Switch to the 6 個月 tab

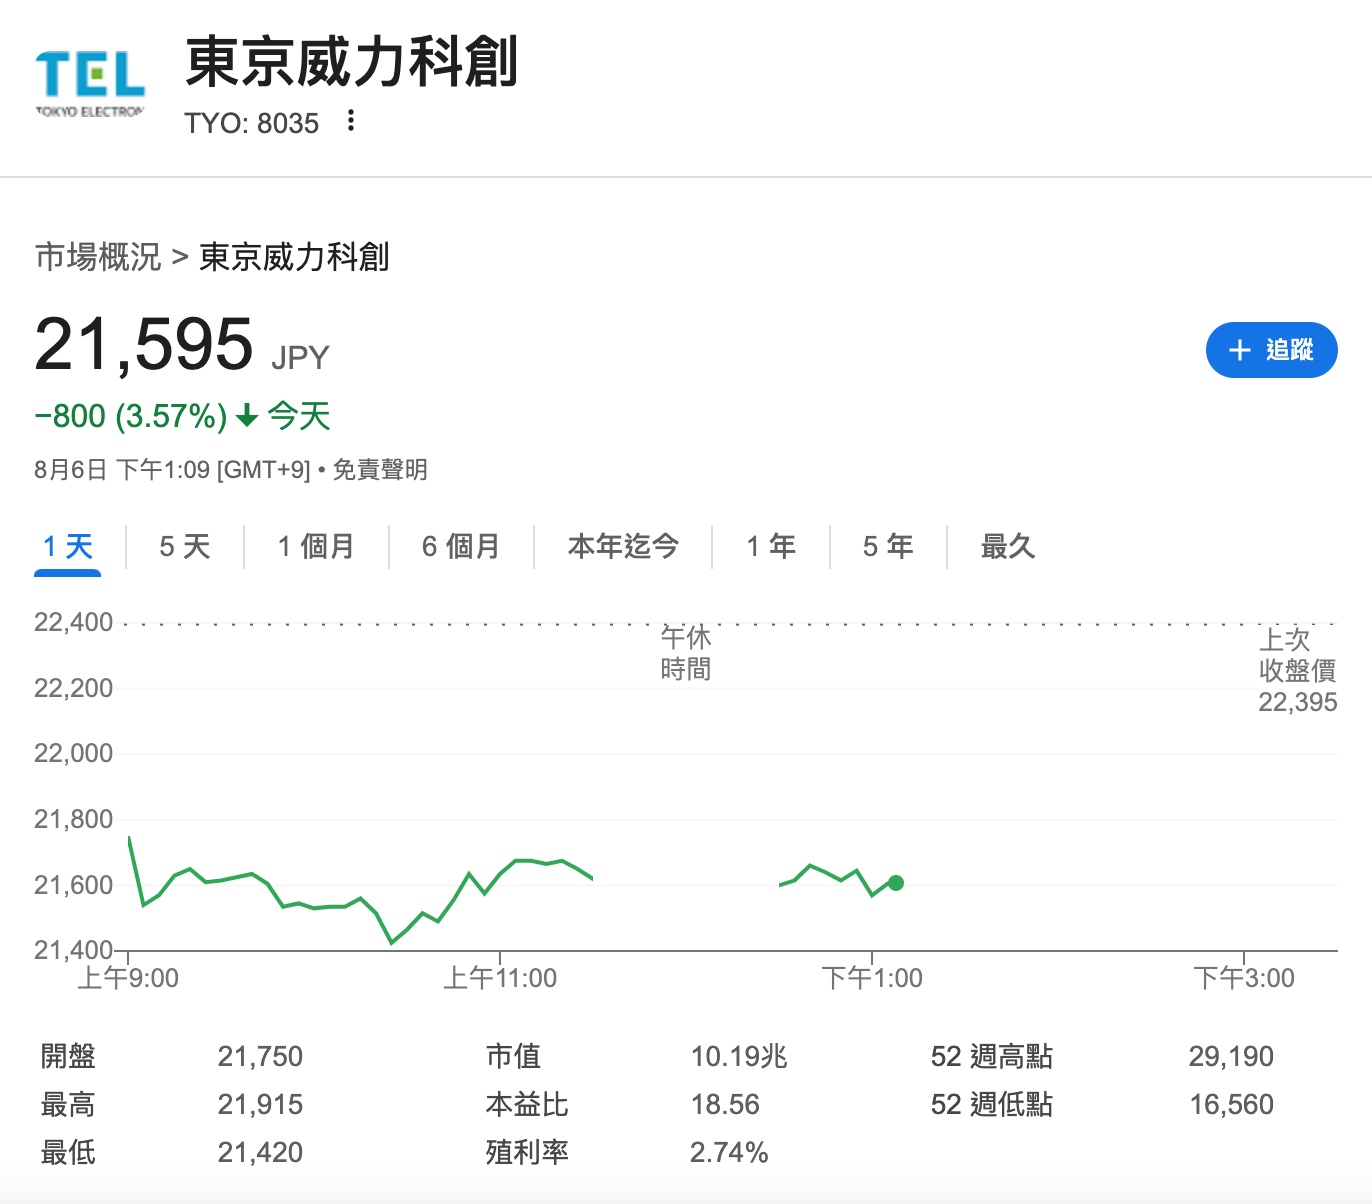461,547
